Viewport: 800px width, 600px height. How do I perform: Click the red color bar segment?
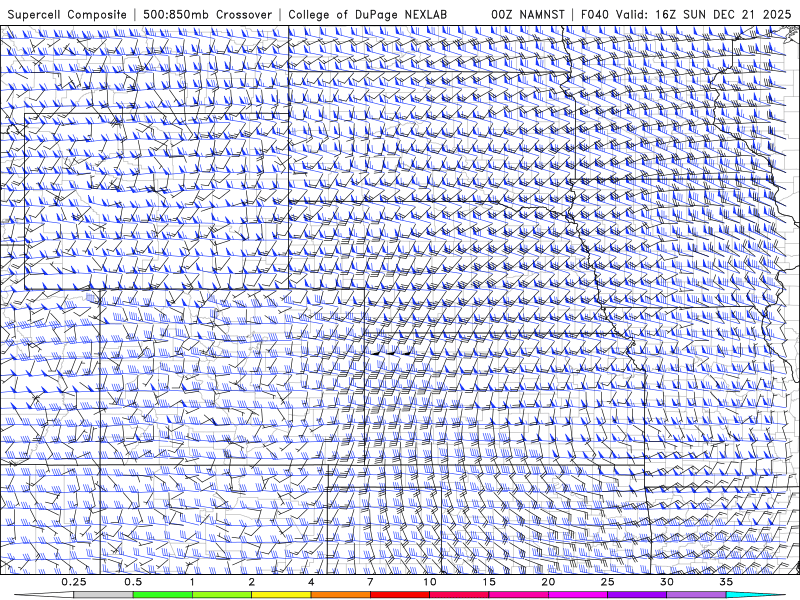click(x=399, y=595)
